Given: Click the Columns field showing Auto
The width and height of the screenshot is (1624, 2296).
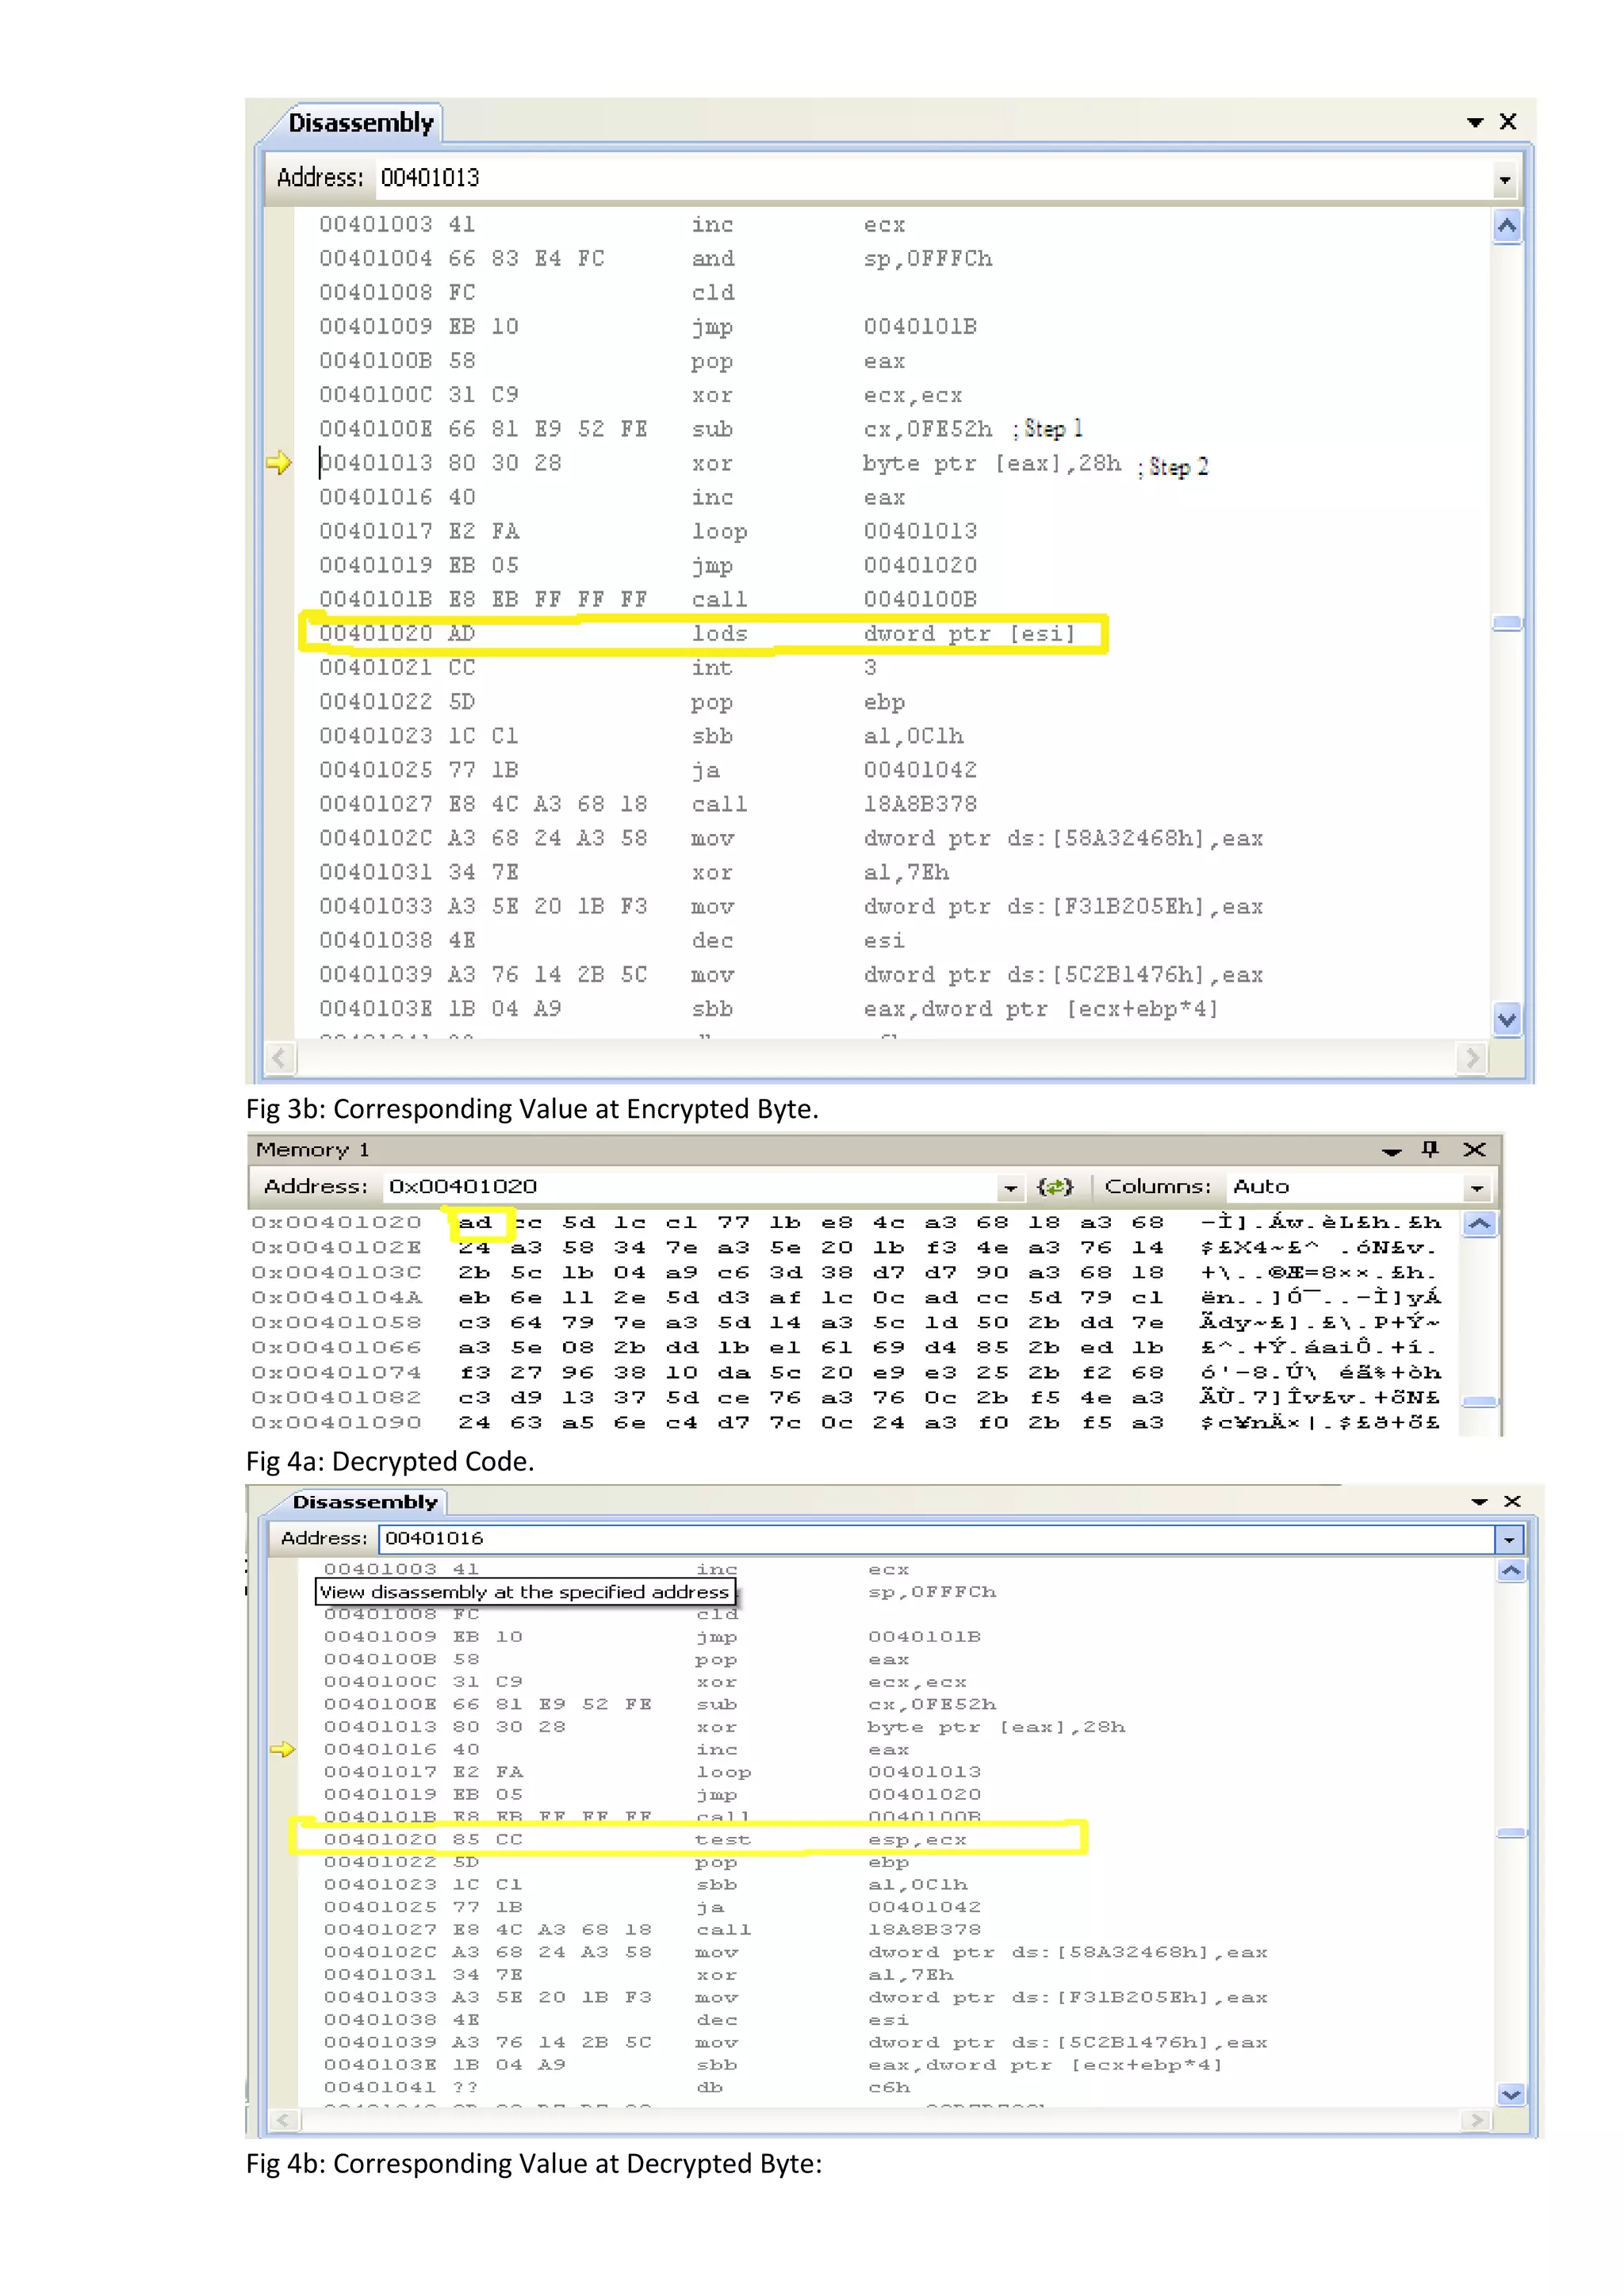Looking at the screenshot, I should 1346,1186.
